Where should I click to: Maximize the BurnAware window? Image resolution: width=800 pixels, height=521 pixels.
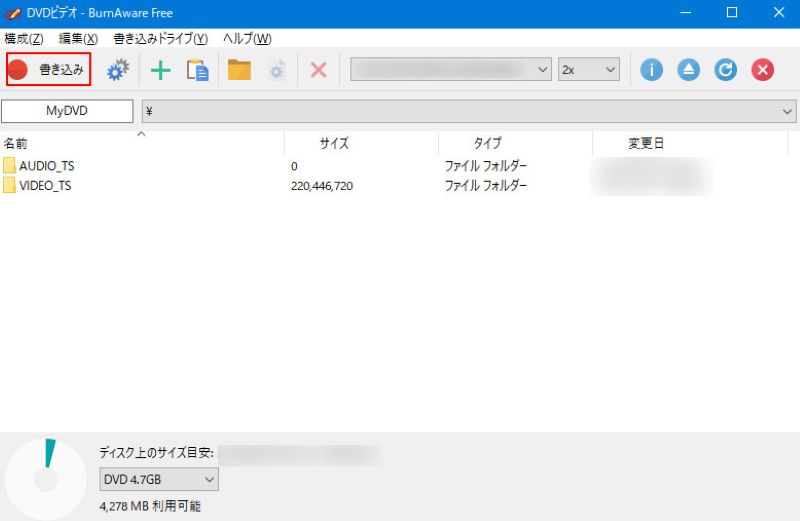pyautogui.click(x=732, y=13)
